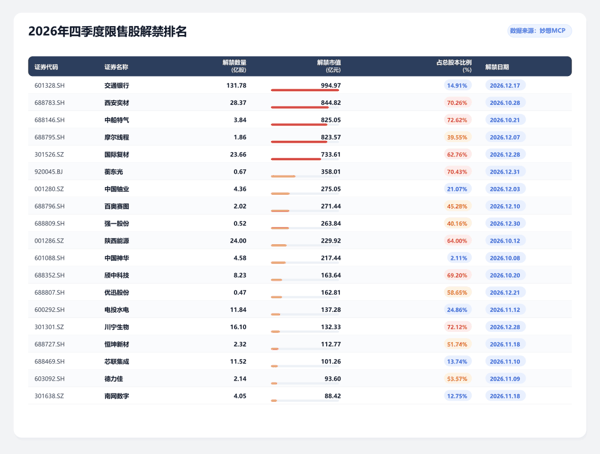Select stock code 688727.SH
600x454 pixels.
coord(50,344)
